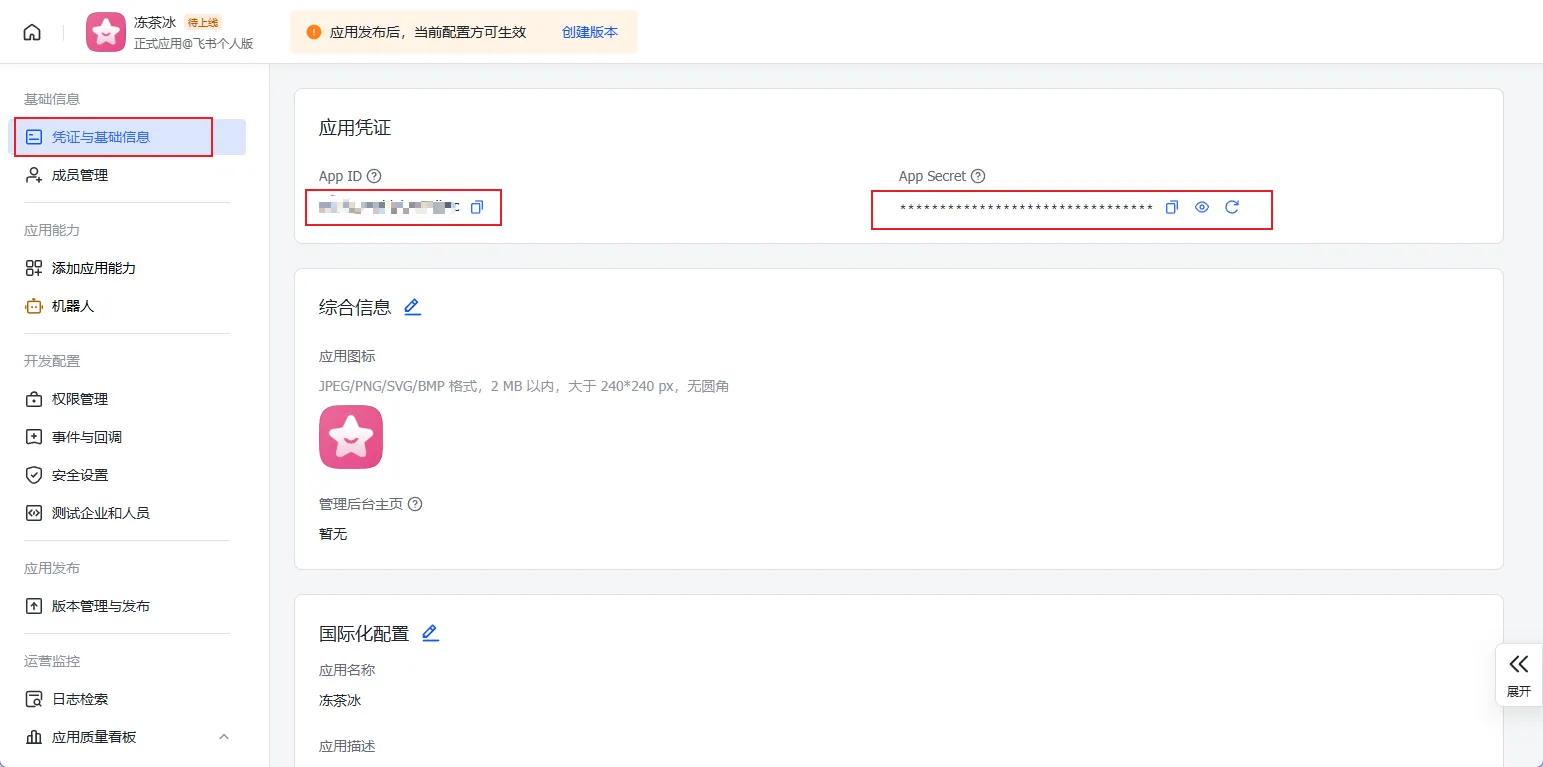Click 创建版本 link in the banner
Viewport: 1543px width, 767px height.
pos(589,32)
